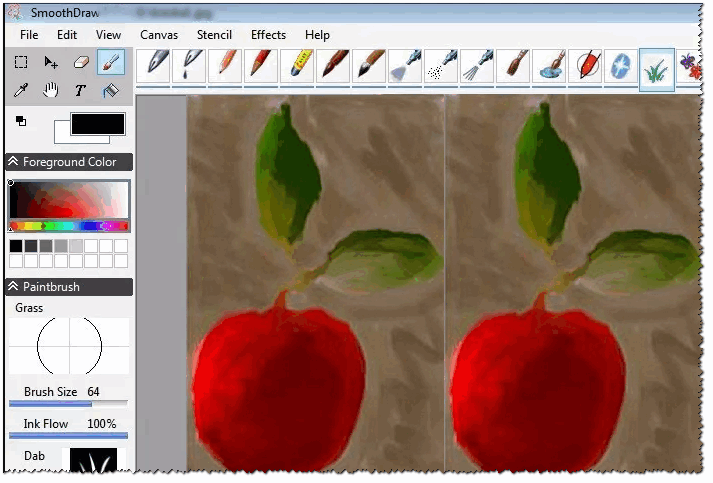713x483 pixels.
Task: Click the Dab grass thumbnail
Action: click(93, 460)
